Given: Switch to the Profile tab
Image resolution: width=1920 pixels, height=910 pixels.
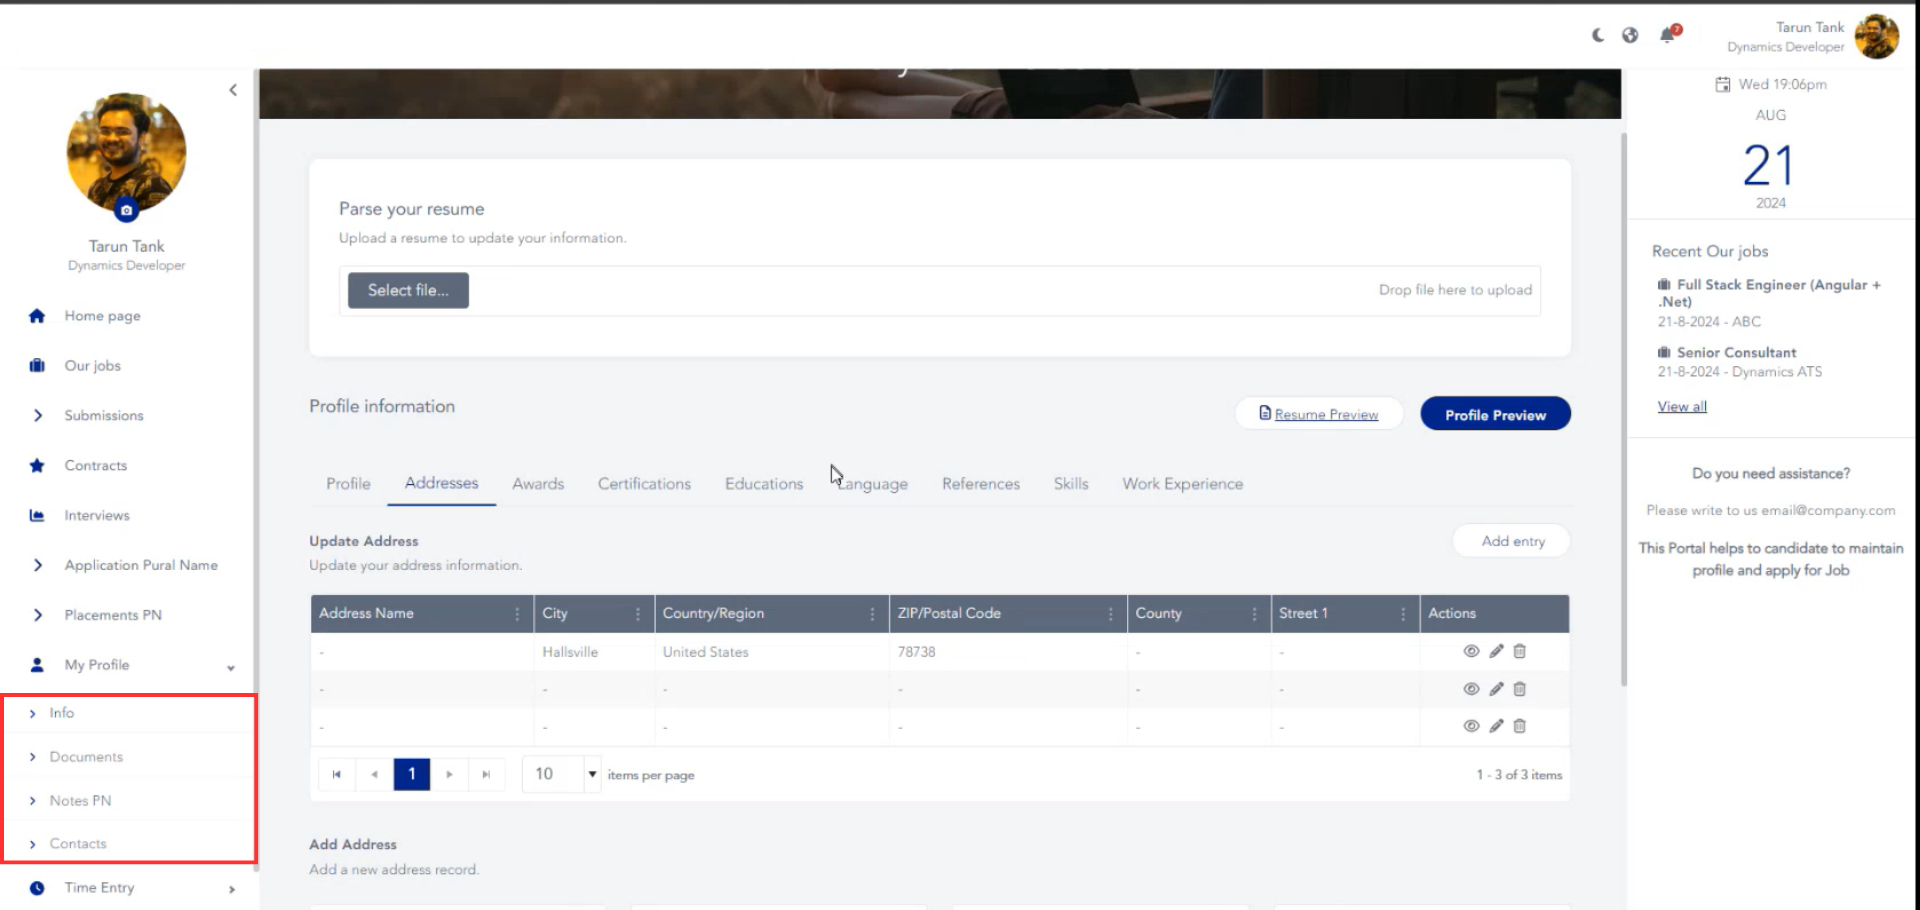Looking at the screenshot, I should pos(348,484).
